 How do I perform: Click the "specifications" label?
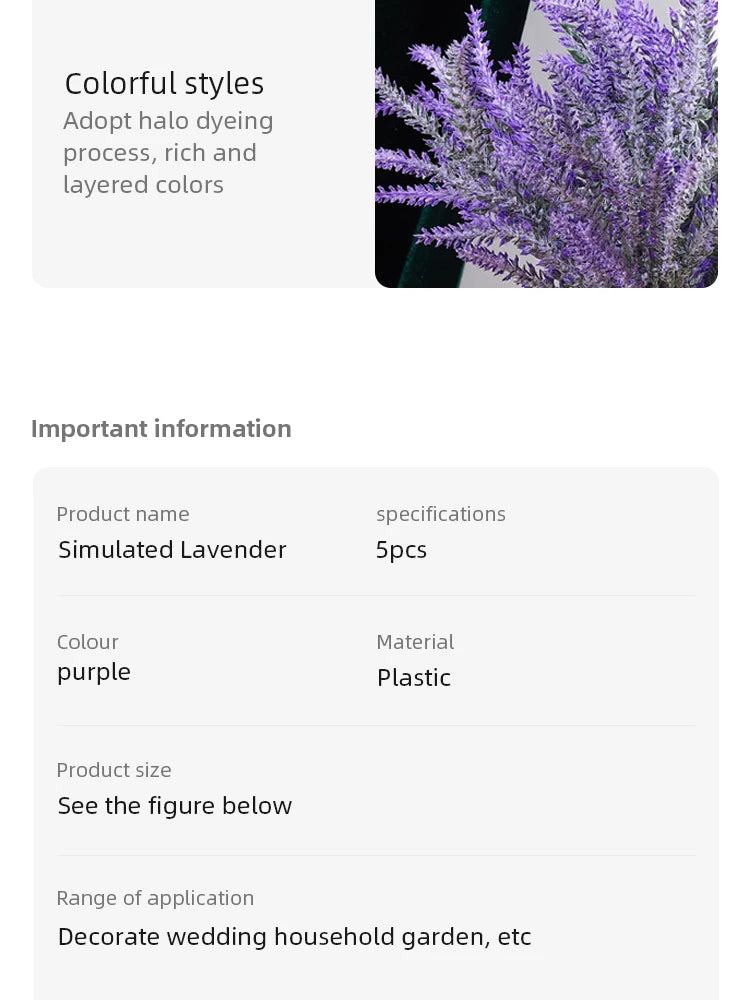click(440, 514)
